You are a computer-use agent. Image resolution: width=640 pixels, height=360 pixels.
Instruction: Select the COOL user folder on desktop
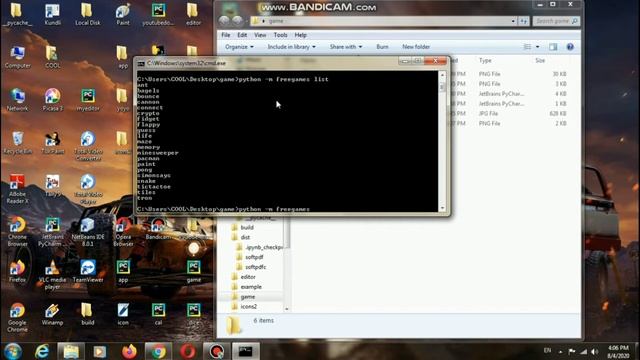[x=53, y=57]
